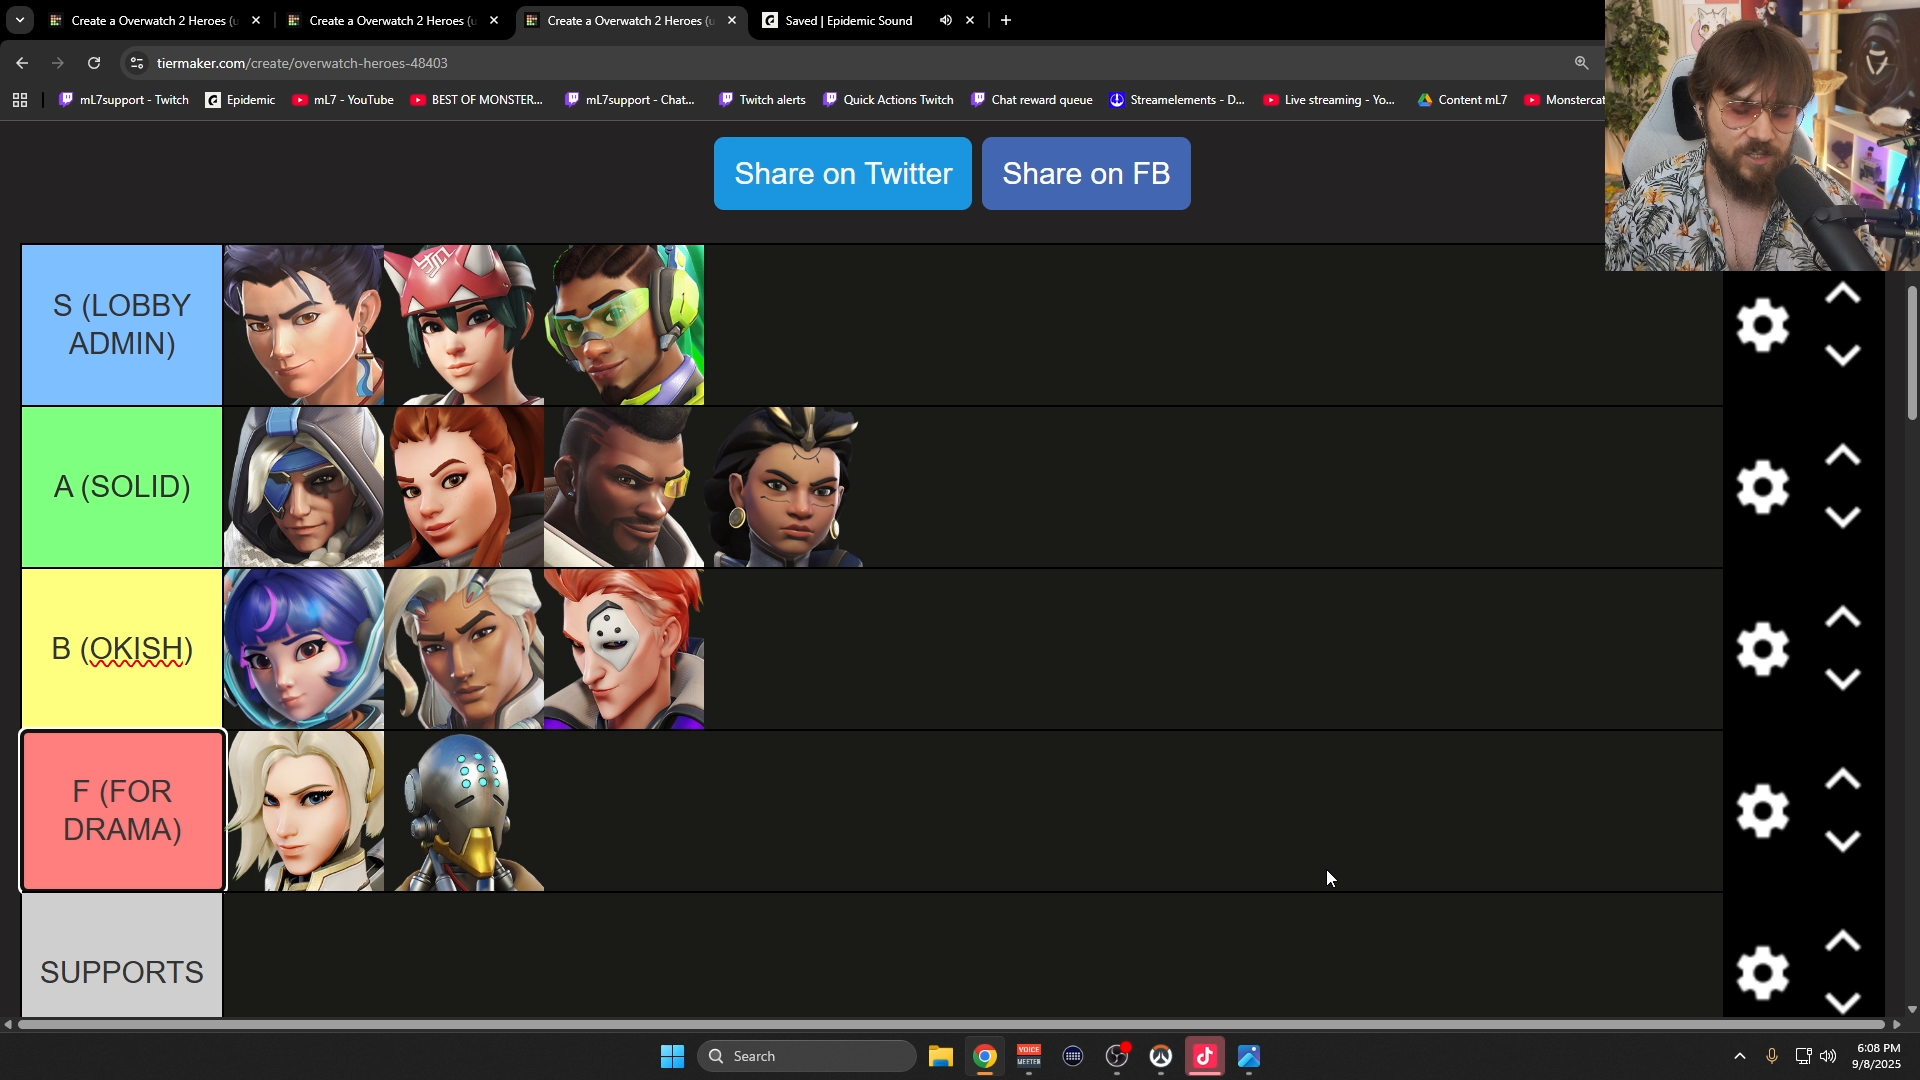Move B (OKISH) row up
Screen dimensions: 1920x1080
1842,618
